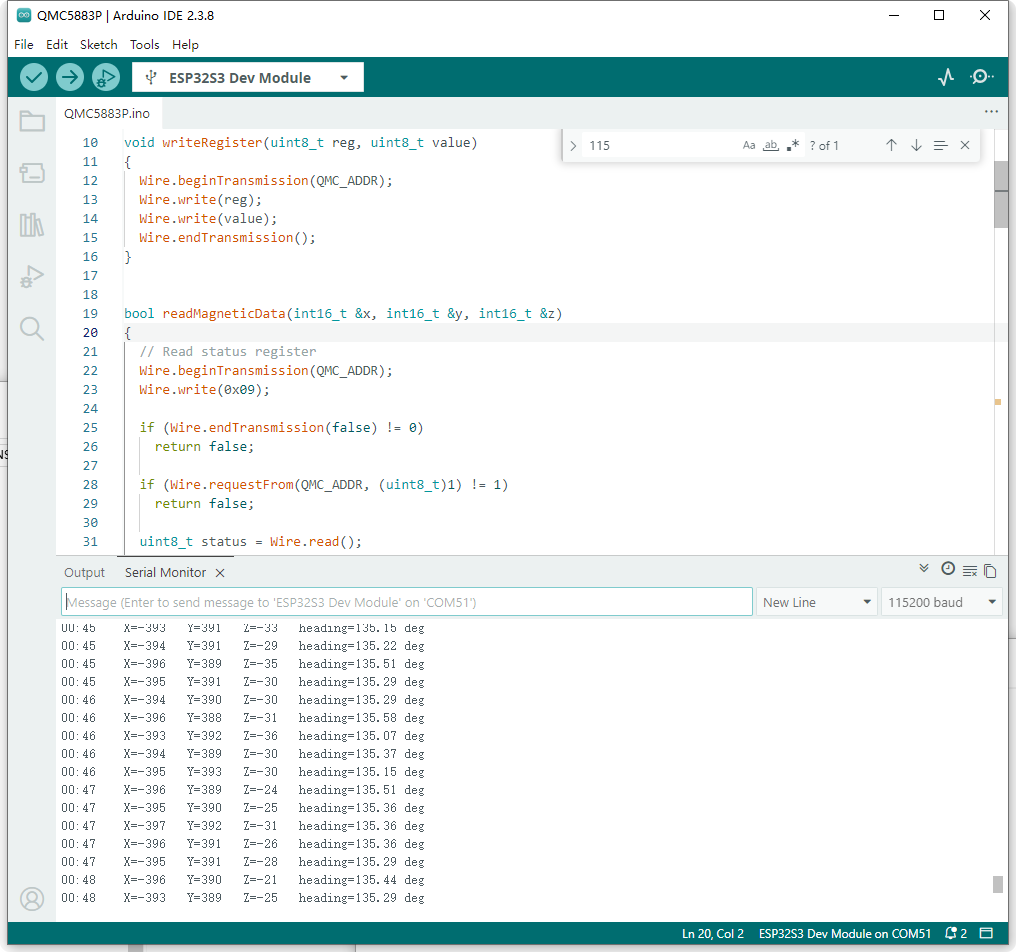Toggle serial monitor autoscroll
This screenshot has width=1016, height=952.
pyautogui.click(x=924, y=568)
